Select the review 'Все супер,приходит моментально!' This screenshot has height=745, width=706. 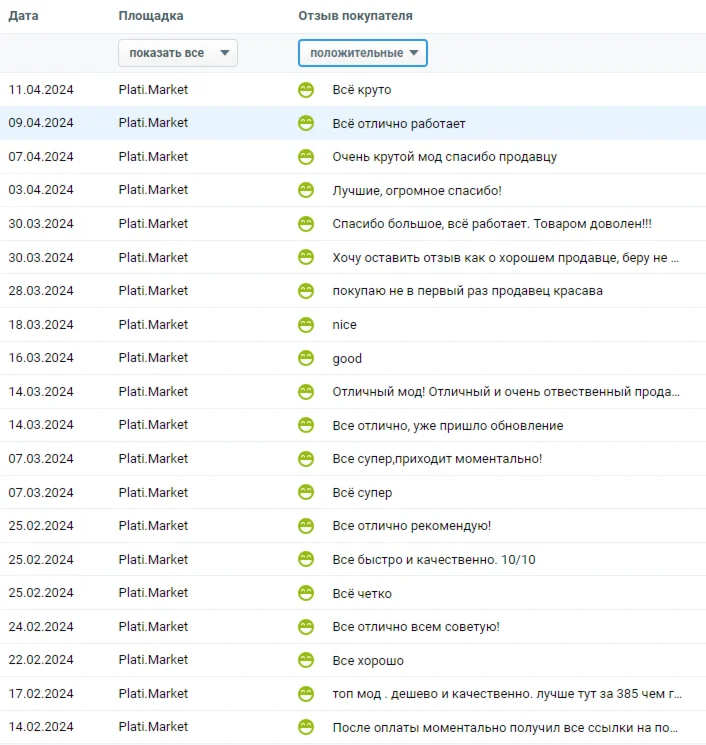pos(437,459)
